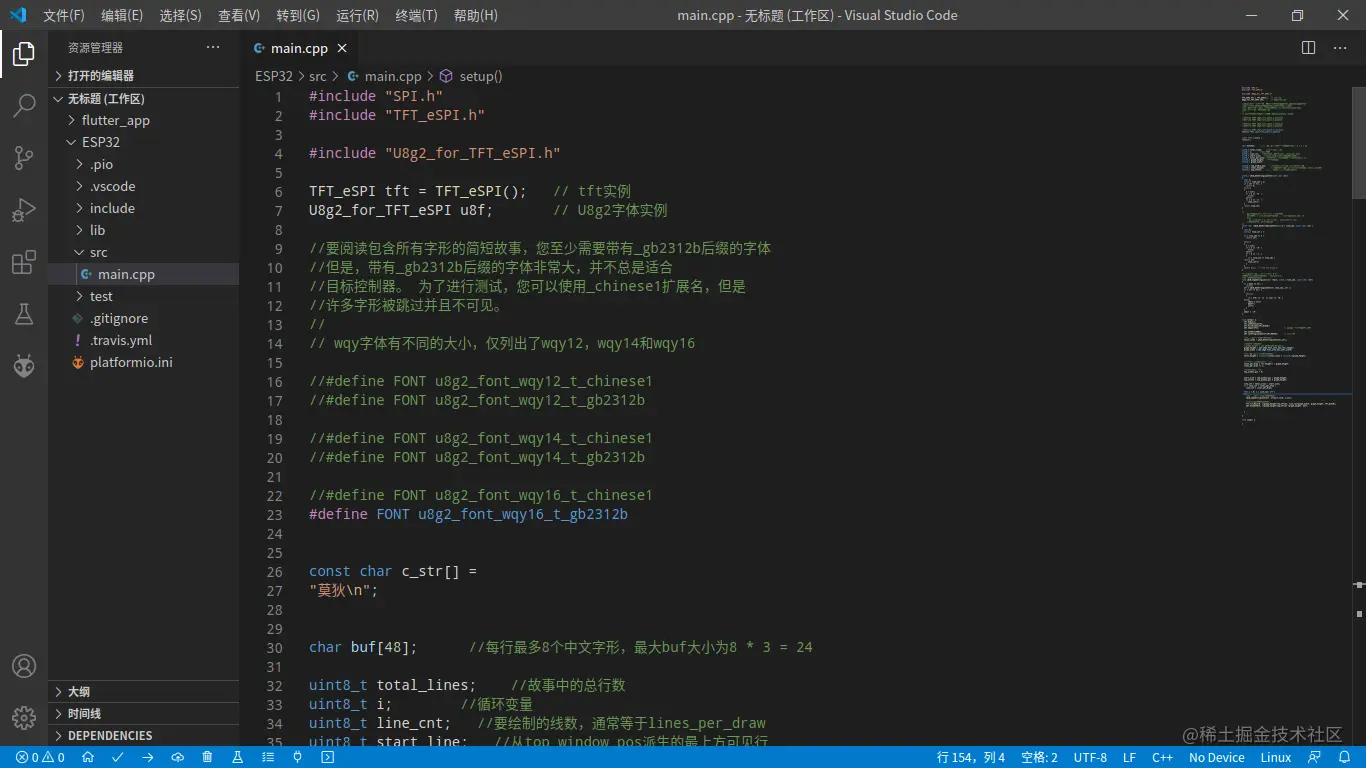This screenshot has height=768, width=1366.
Task: Click the PlatformIO terminal icon in the status bar
Action: 327,758
